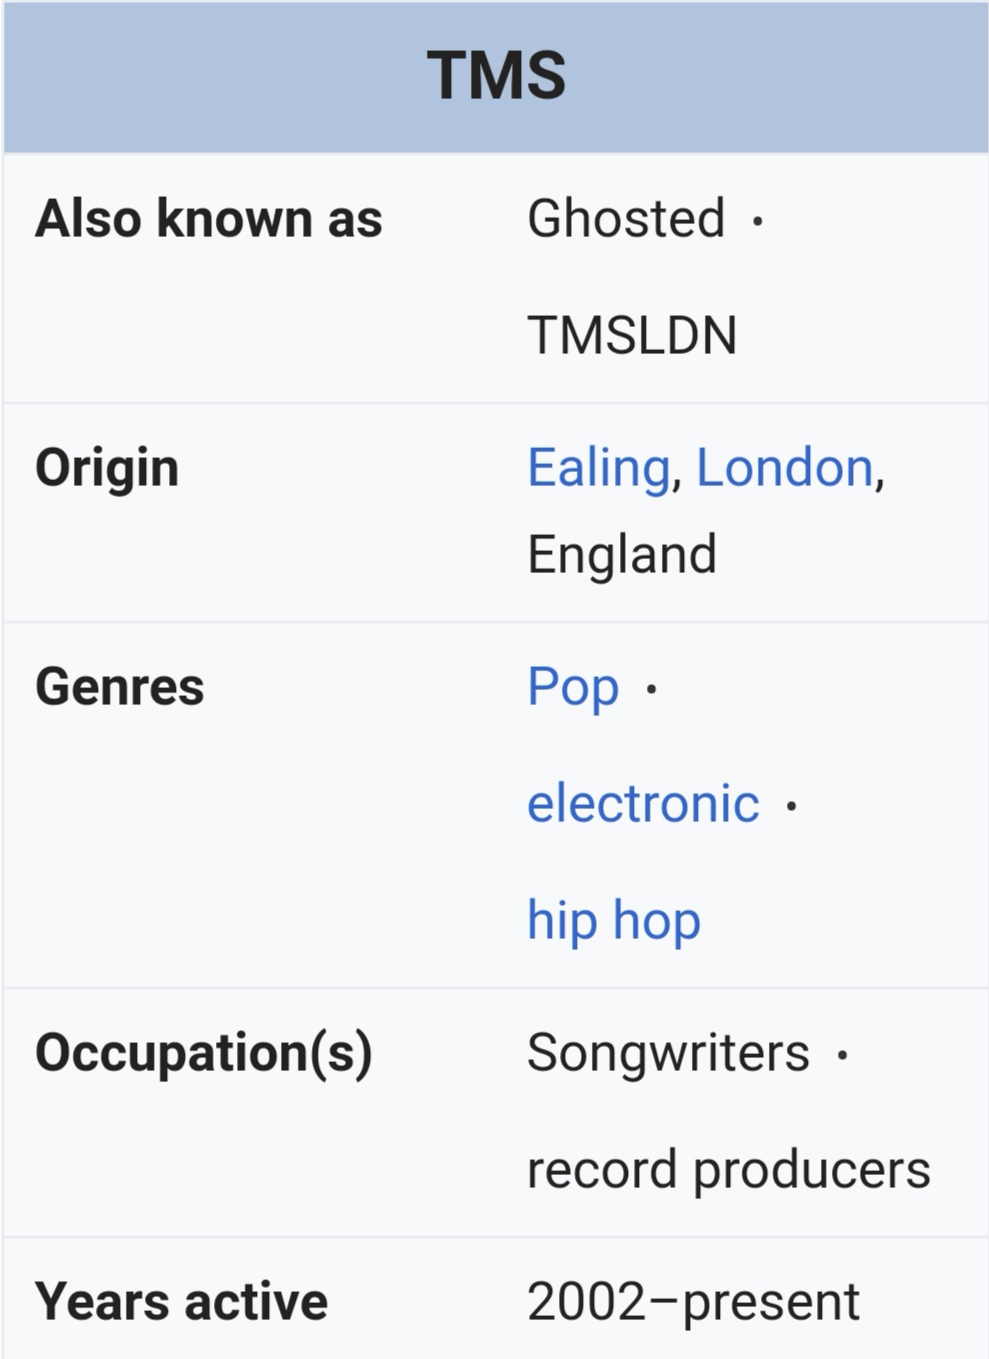Click the TMS infobox title
989x1359 pixels.
496,76
